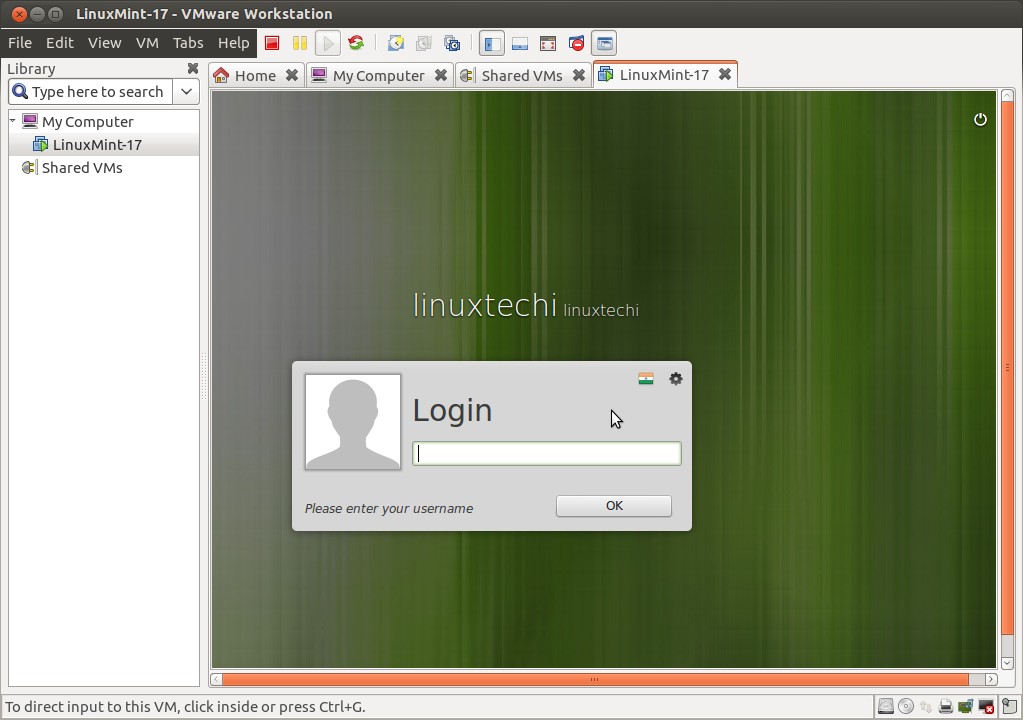Click the user avatar picture in login box

(353, 422)
